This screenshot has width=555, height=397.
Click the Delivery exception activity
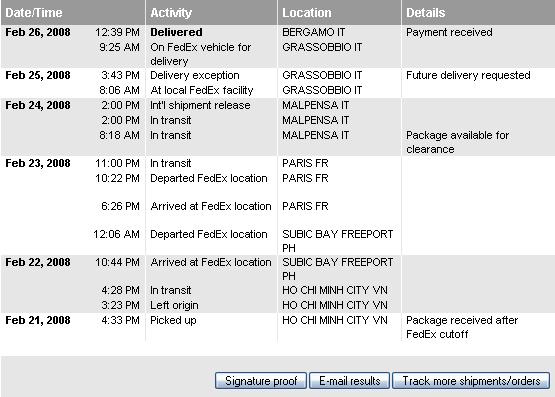pyautogui.click(x=195, y=75)
